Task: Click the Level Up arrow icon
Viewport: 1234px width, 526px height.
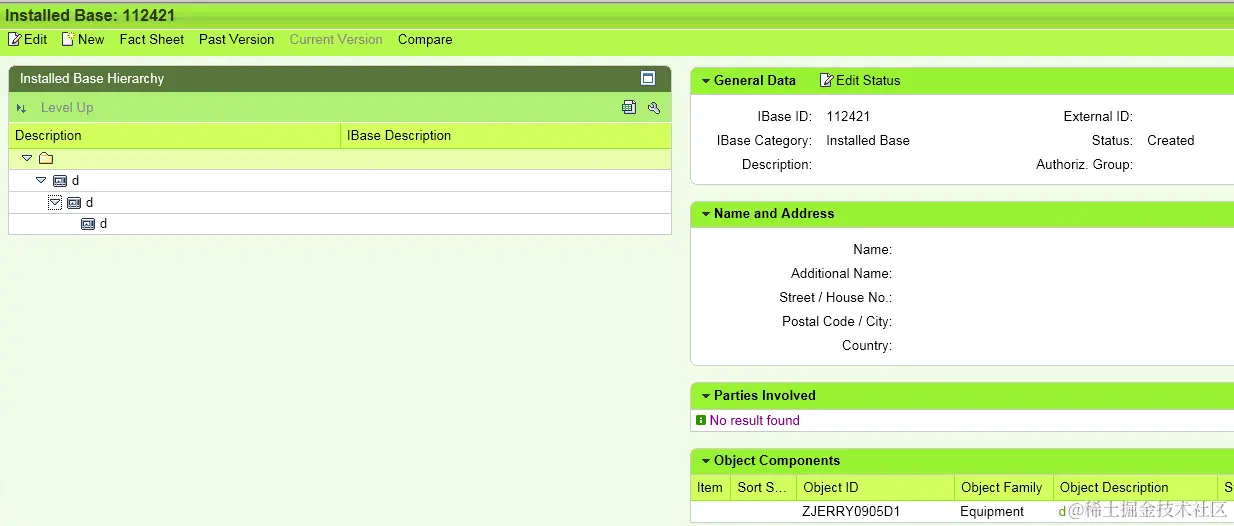Action: click(x=22, y=108)
